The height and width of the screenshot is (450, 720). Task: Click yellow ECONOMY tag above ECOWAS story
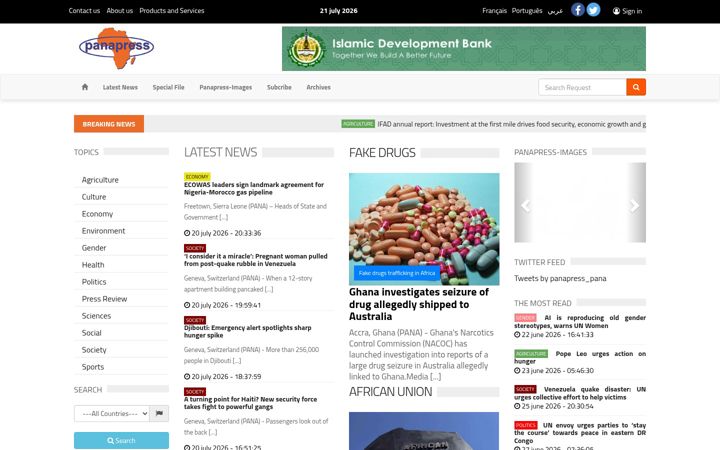197,176
